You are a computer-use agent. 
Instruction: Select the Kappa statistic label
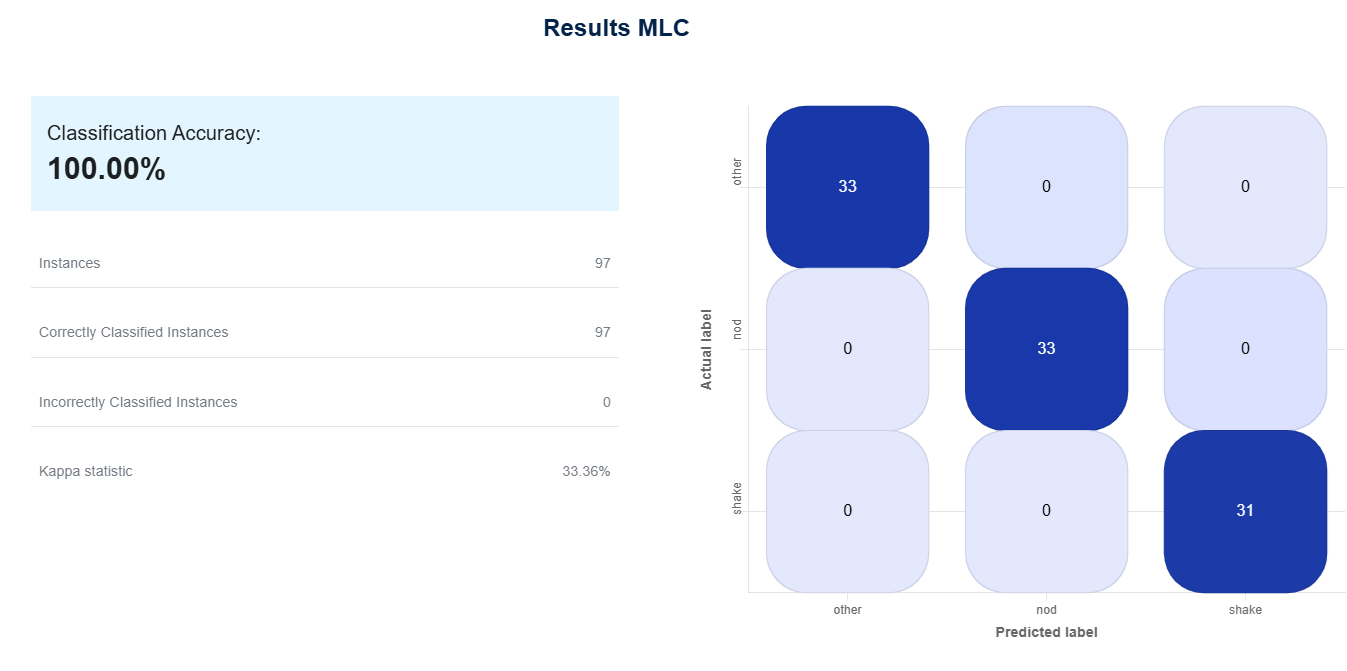click(x=86, y=471)
